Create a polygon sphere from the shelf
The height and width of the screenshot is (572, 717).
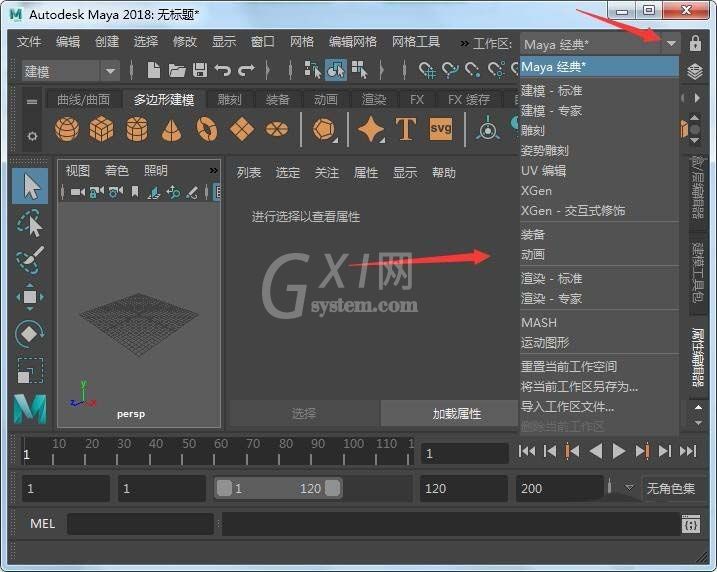[67, 129]
